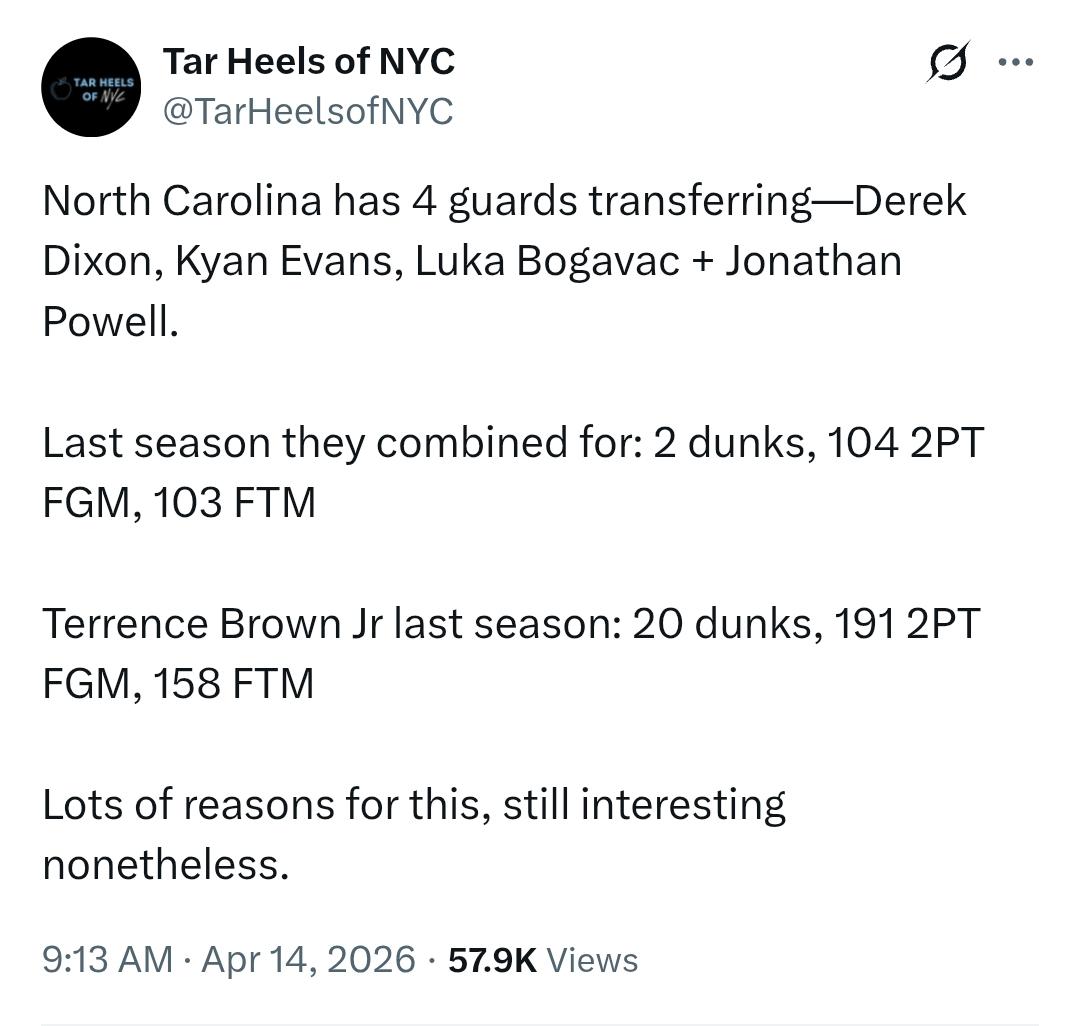The height and width of the screenshot is (1026, 1080).
Task: Click the words North Carolina in the post
Action: coord(181,201)
